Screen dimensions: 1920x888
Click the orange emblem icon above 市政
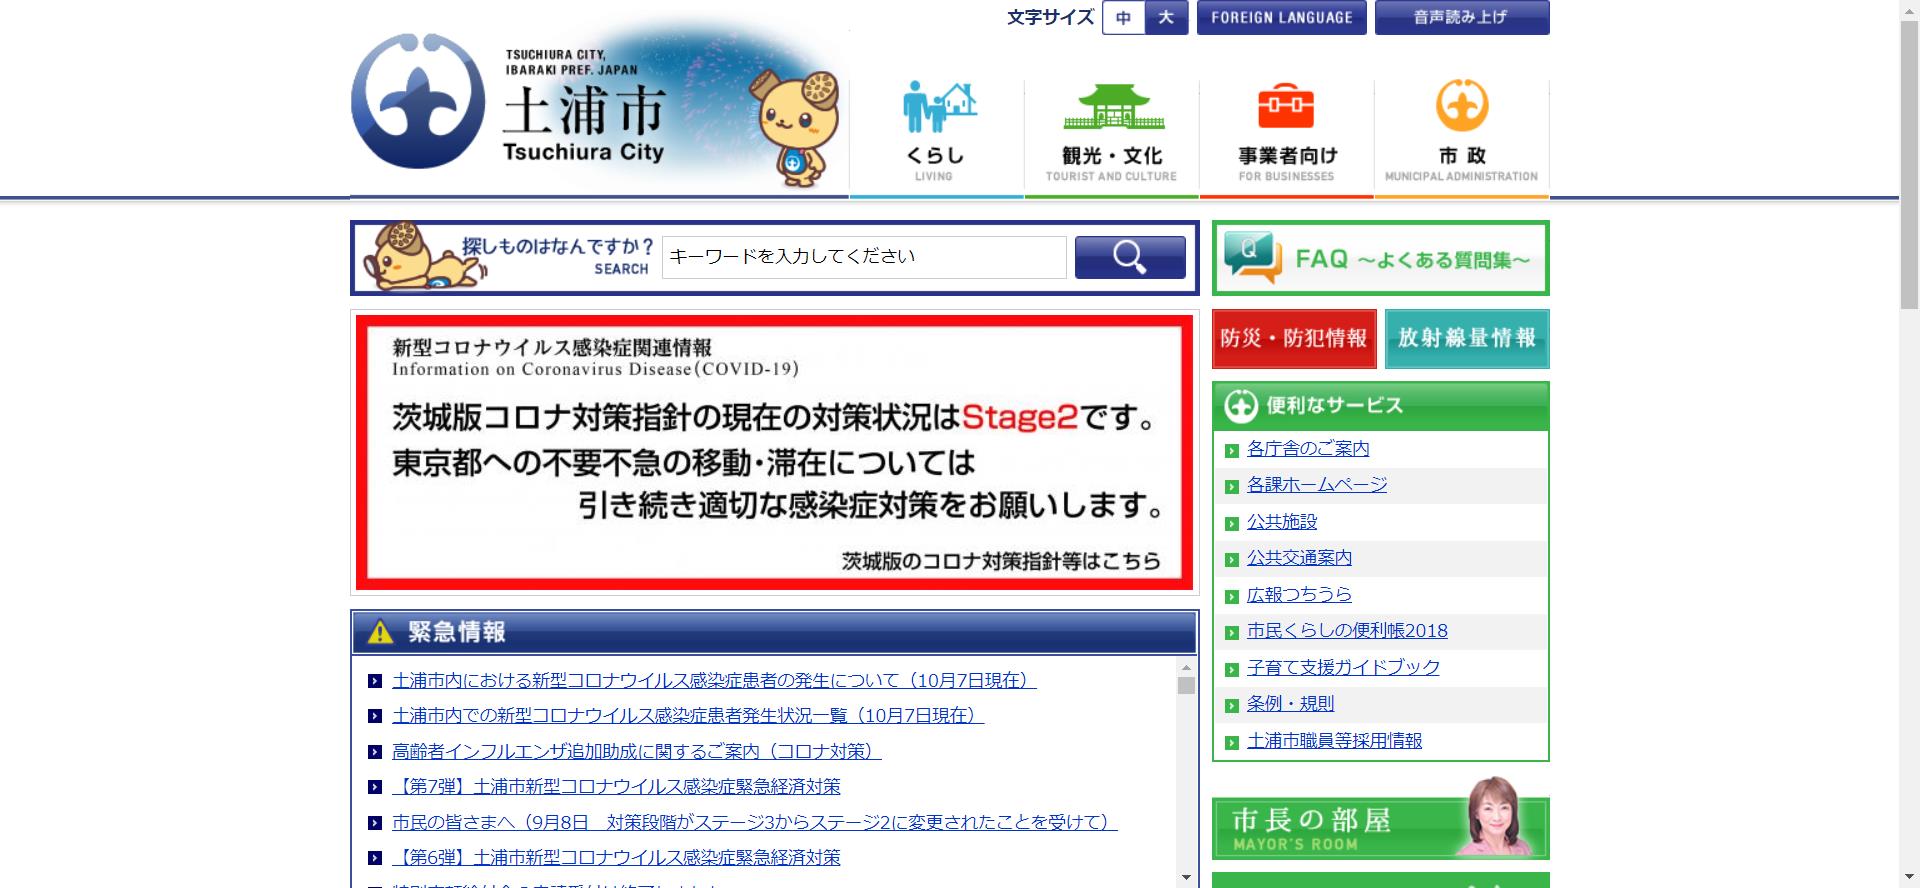tap(1462, 105)
